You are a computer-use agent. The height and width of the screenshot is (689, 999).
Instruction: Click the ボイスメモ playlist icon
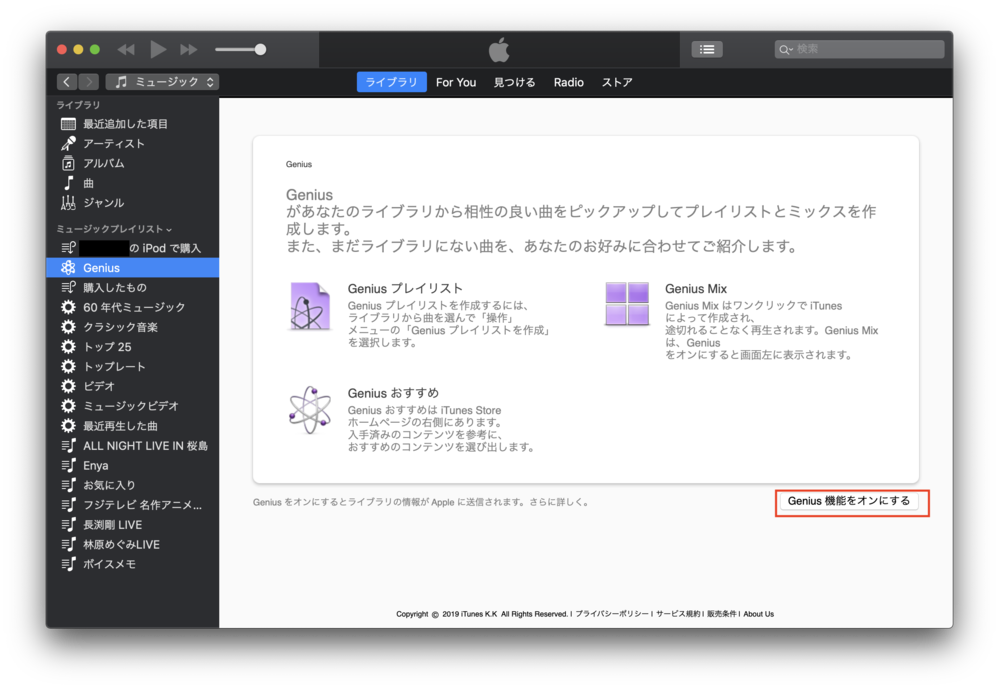tap(68, 564)
